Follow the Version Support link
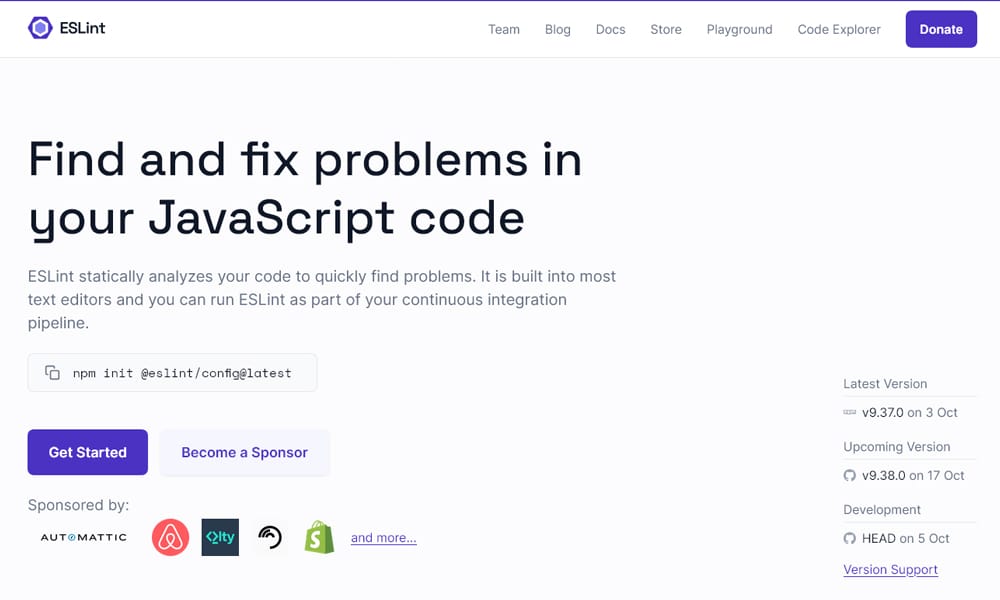Screen dimensions: 1000x600 890,569
